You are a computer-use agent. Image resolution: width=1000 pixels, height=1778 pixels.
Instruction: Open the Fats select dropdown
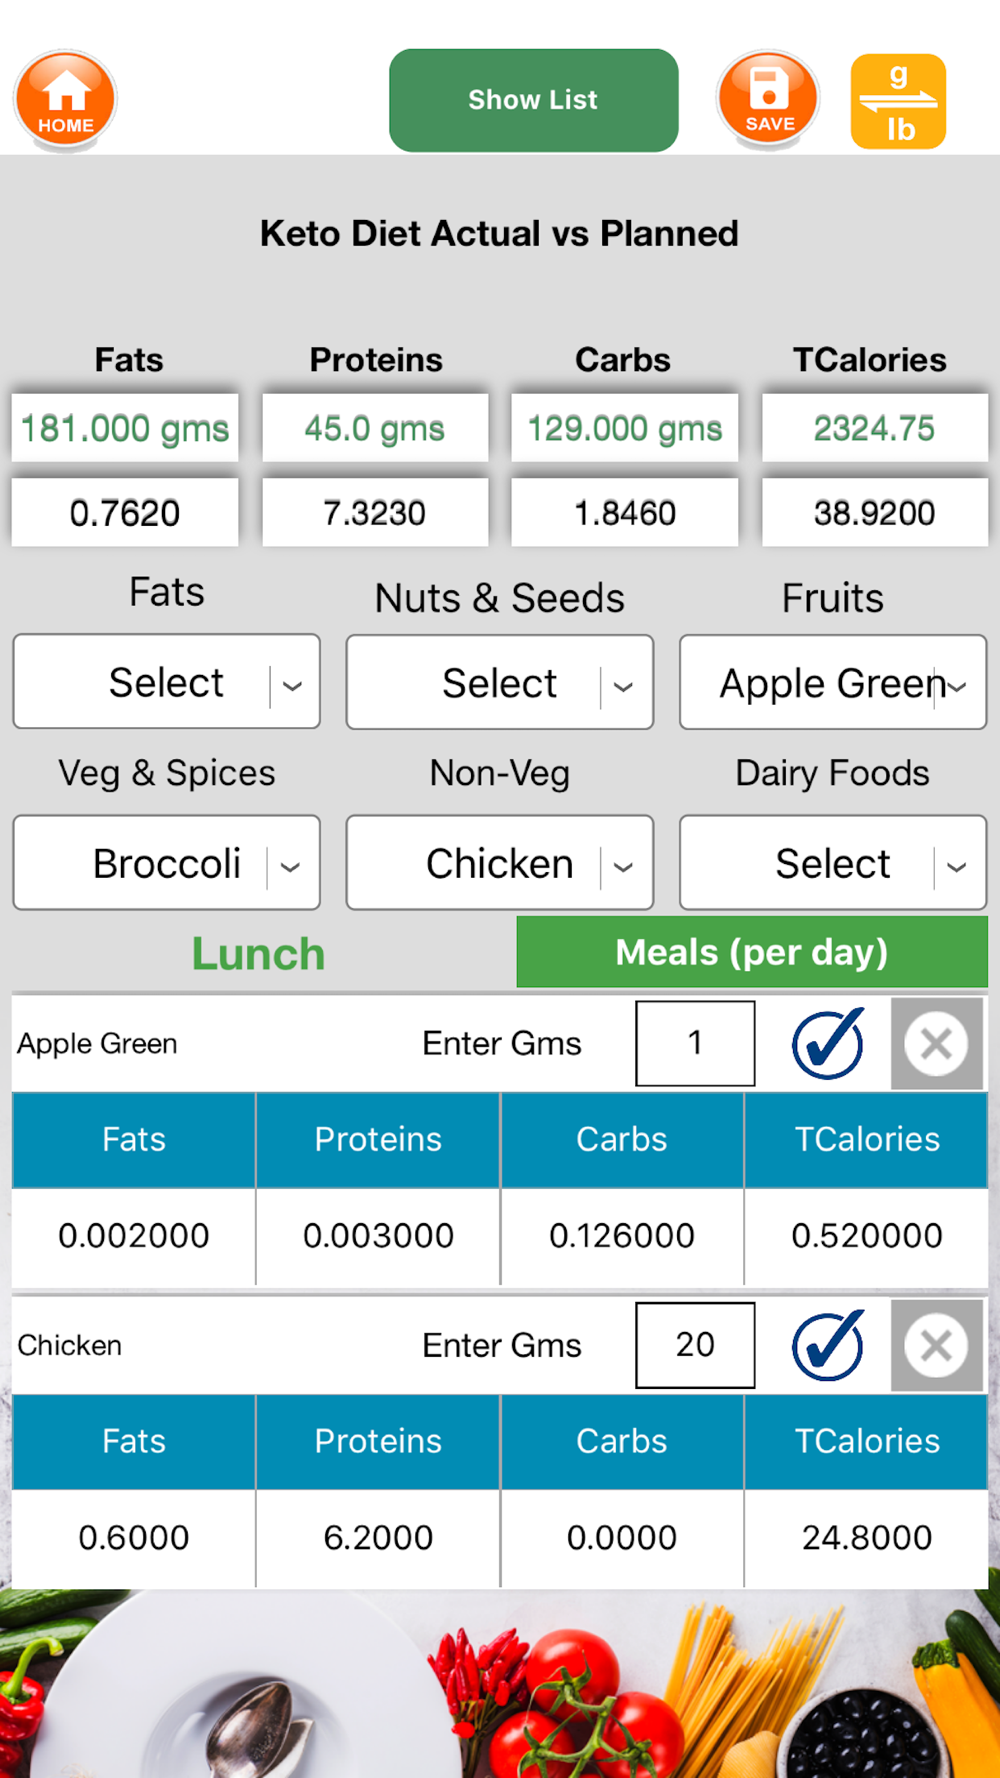click(167, 683)
